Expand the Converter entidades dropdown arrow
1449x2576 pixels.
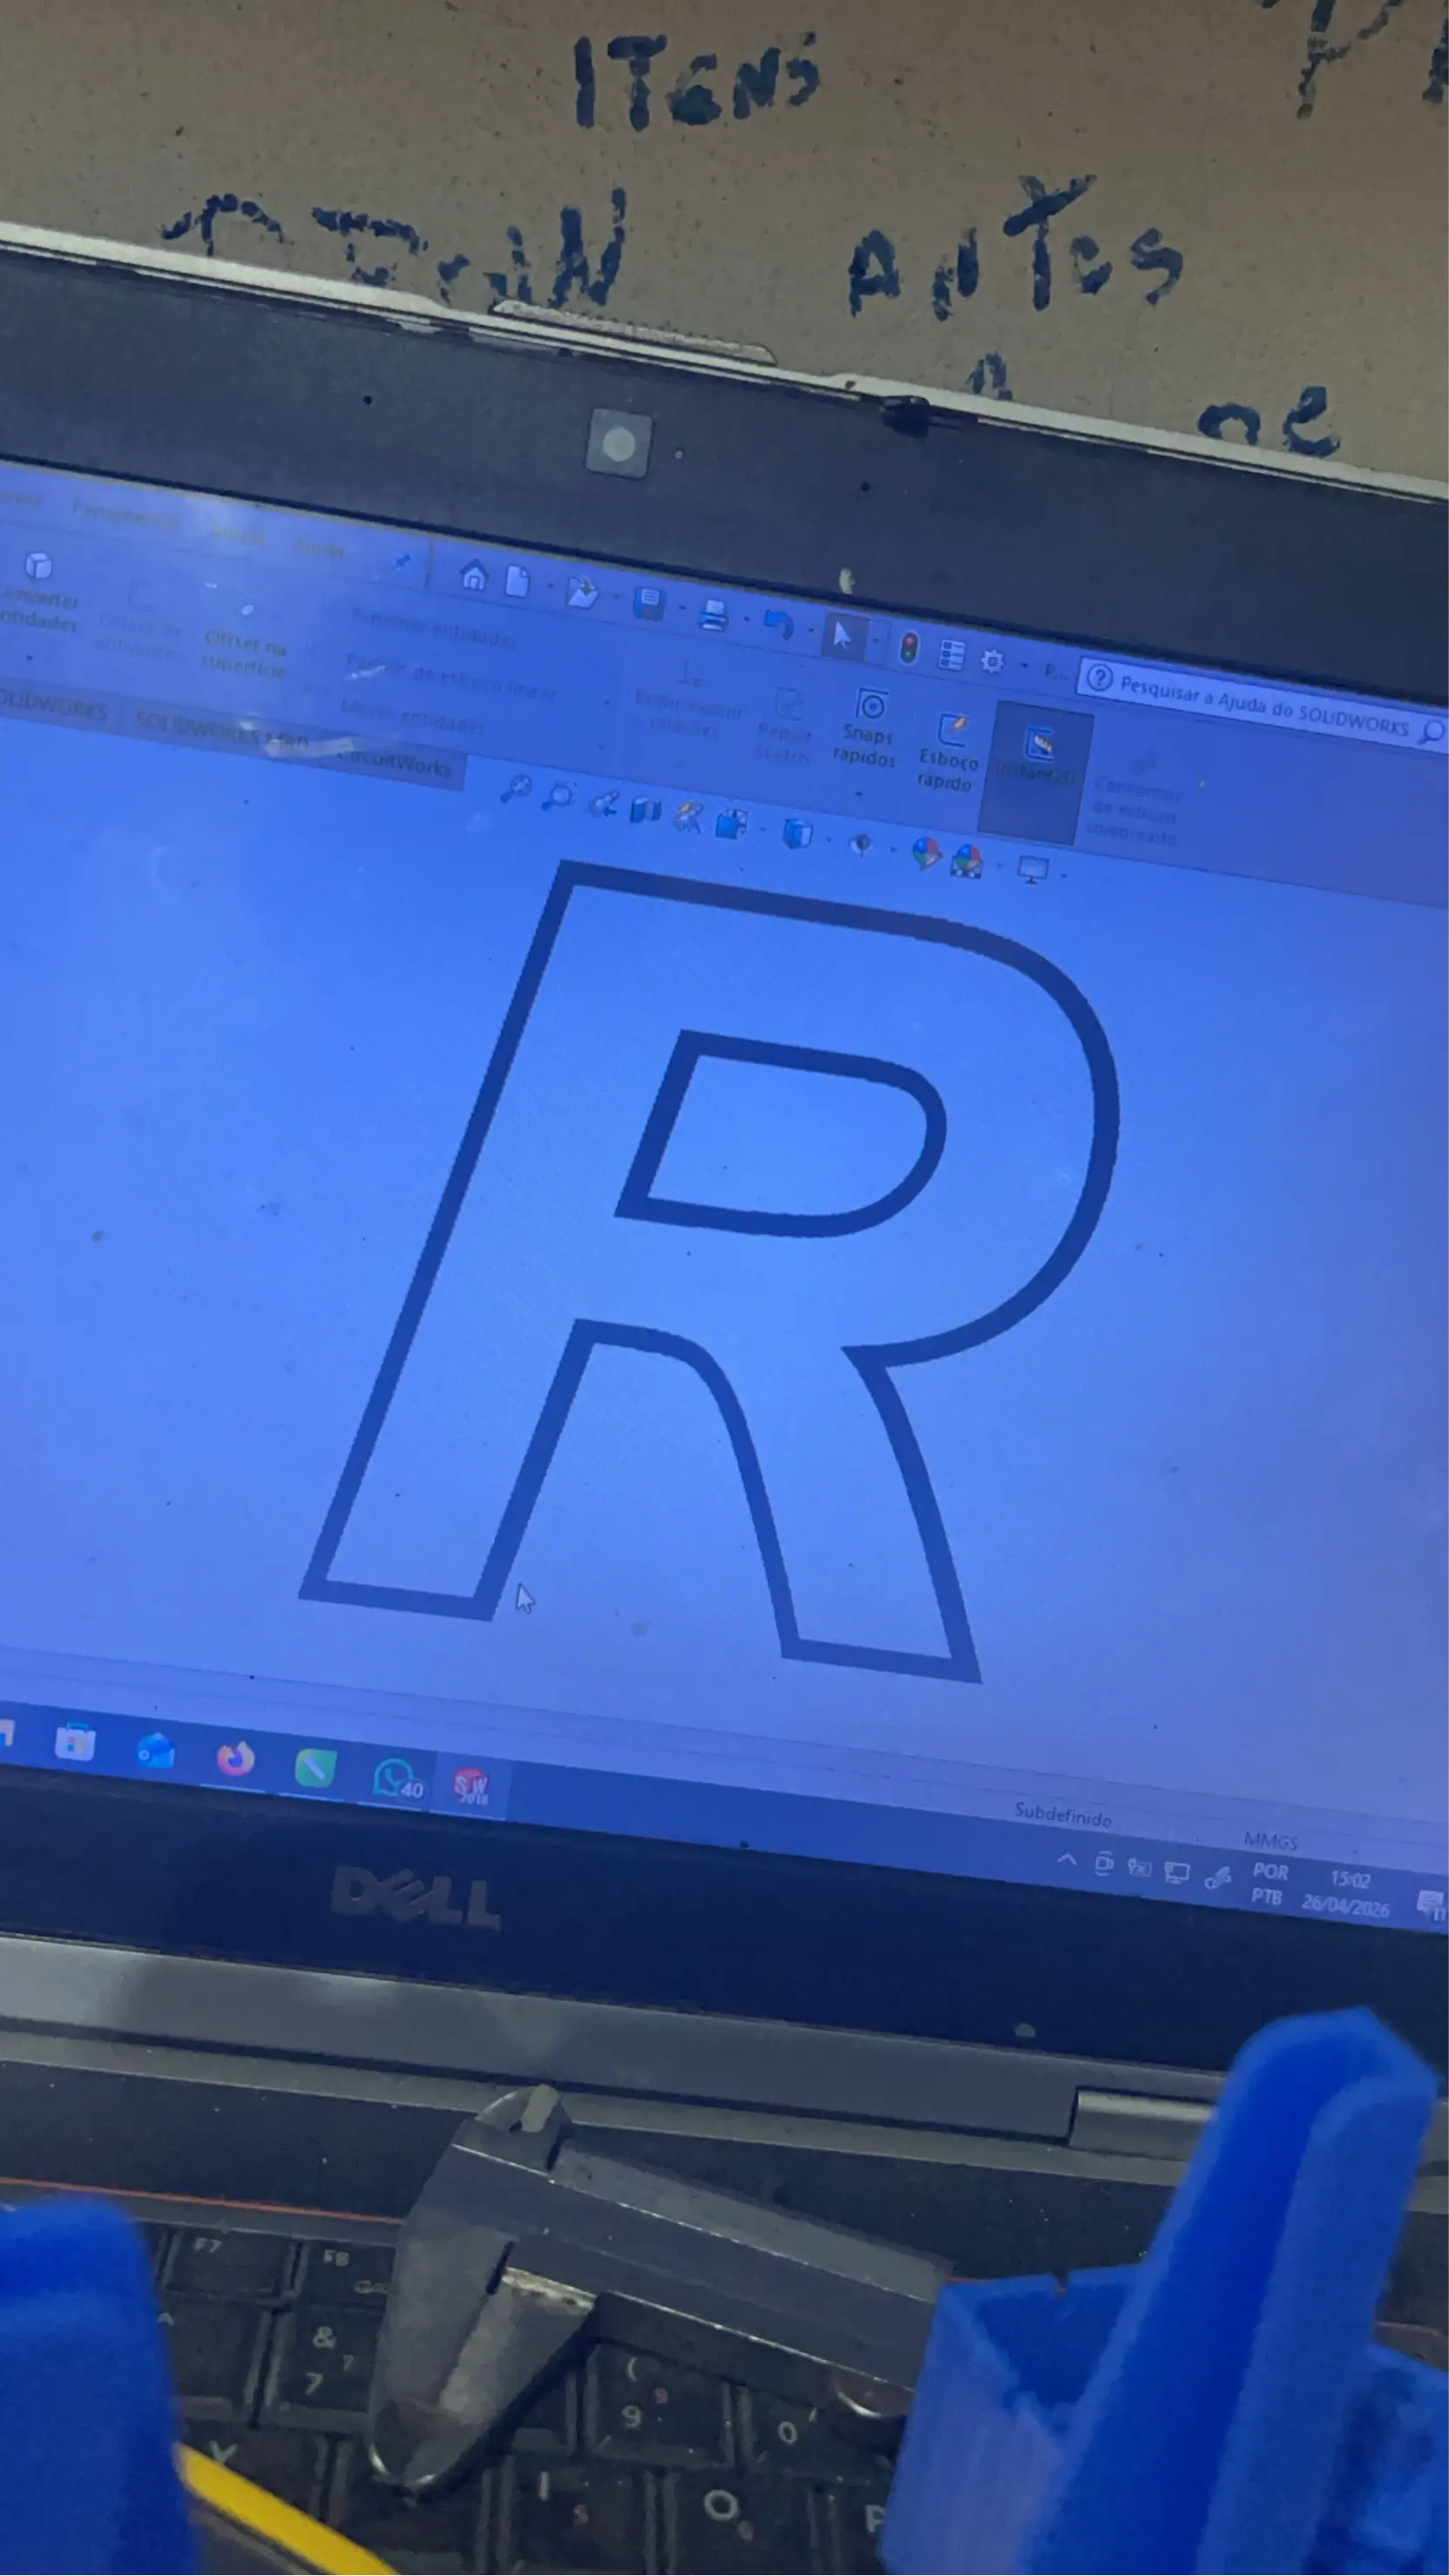30,659
